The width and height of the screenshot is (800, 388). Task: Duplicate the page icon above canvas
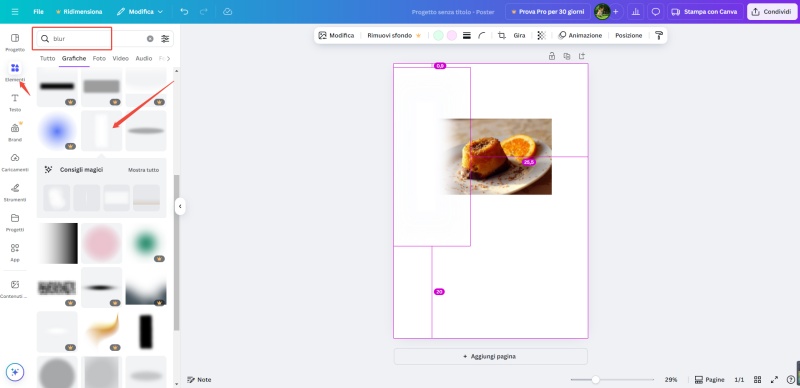click(x=566, y=56)
